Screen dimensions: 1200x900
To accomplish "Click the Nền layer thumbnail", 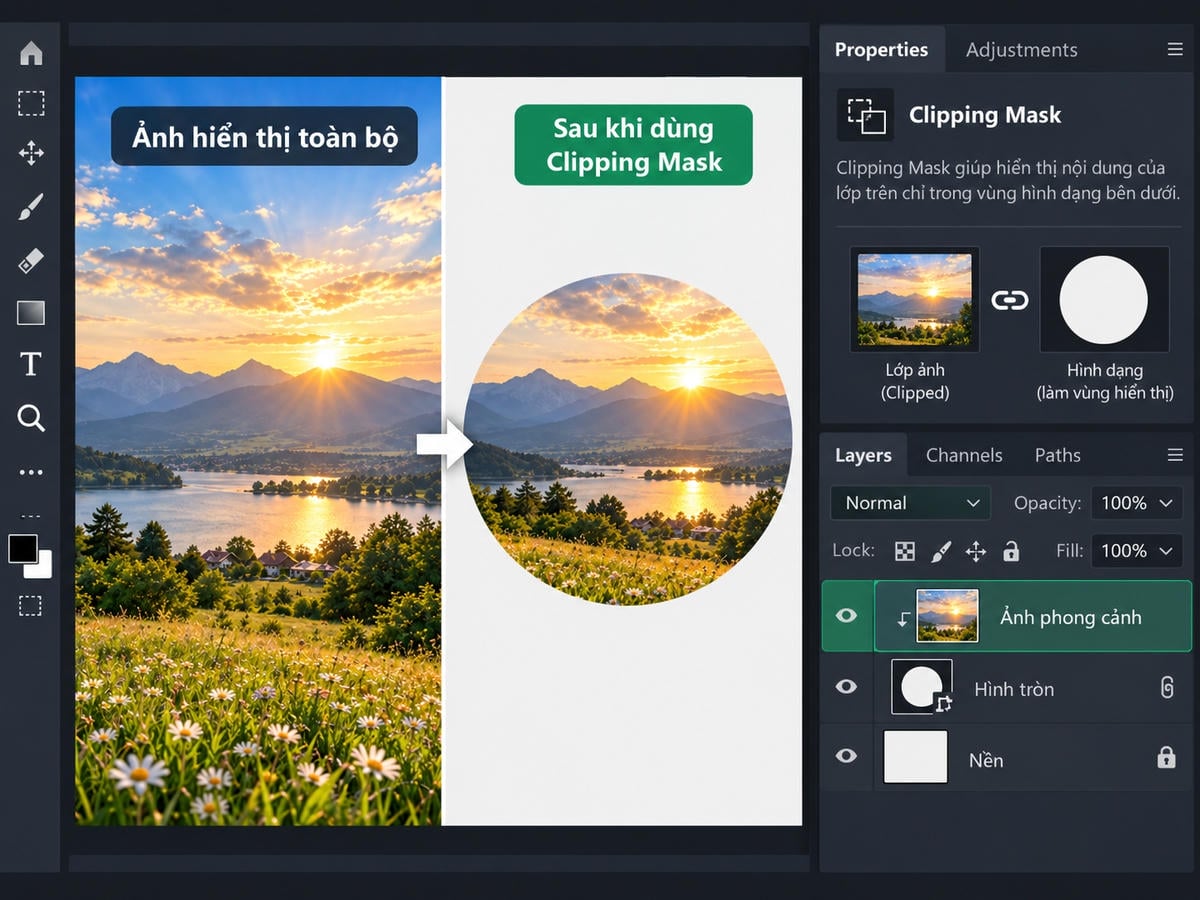I will [916, 756].
